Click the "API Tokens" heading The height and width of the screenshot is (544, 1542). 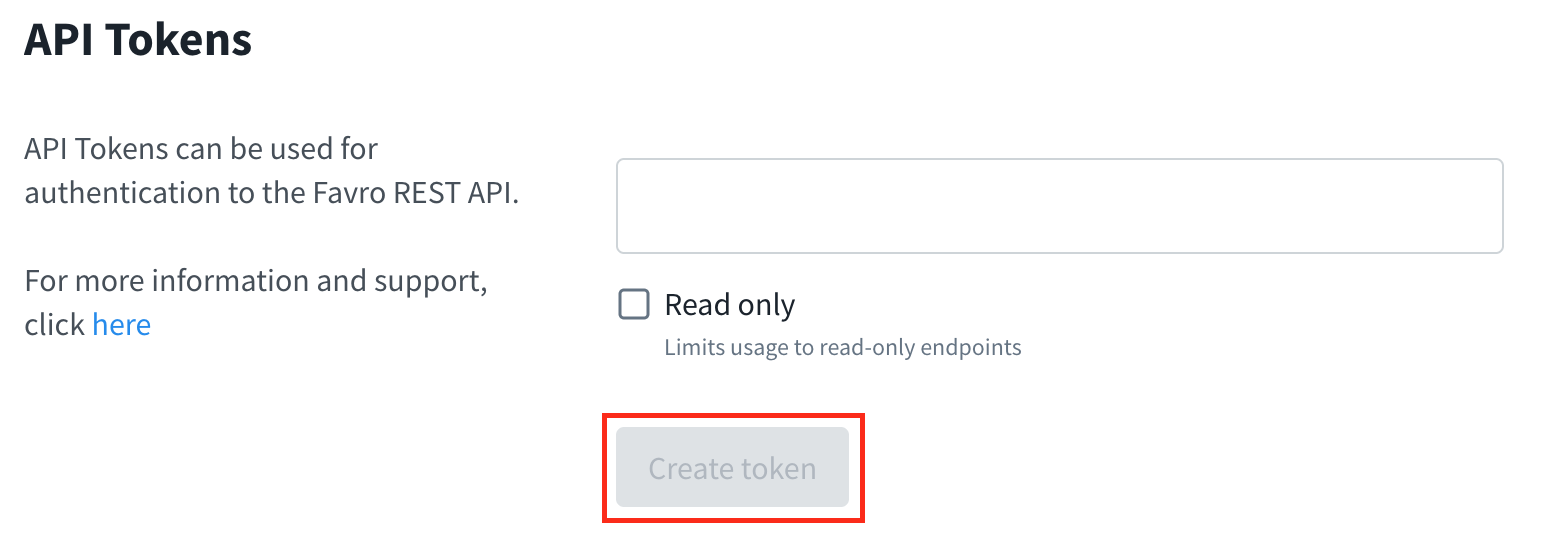(x=138, y=40)
